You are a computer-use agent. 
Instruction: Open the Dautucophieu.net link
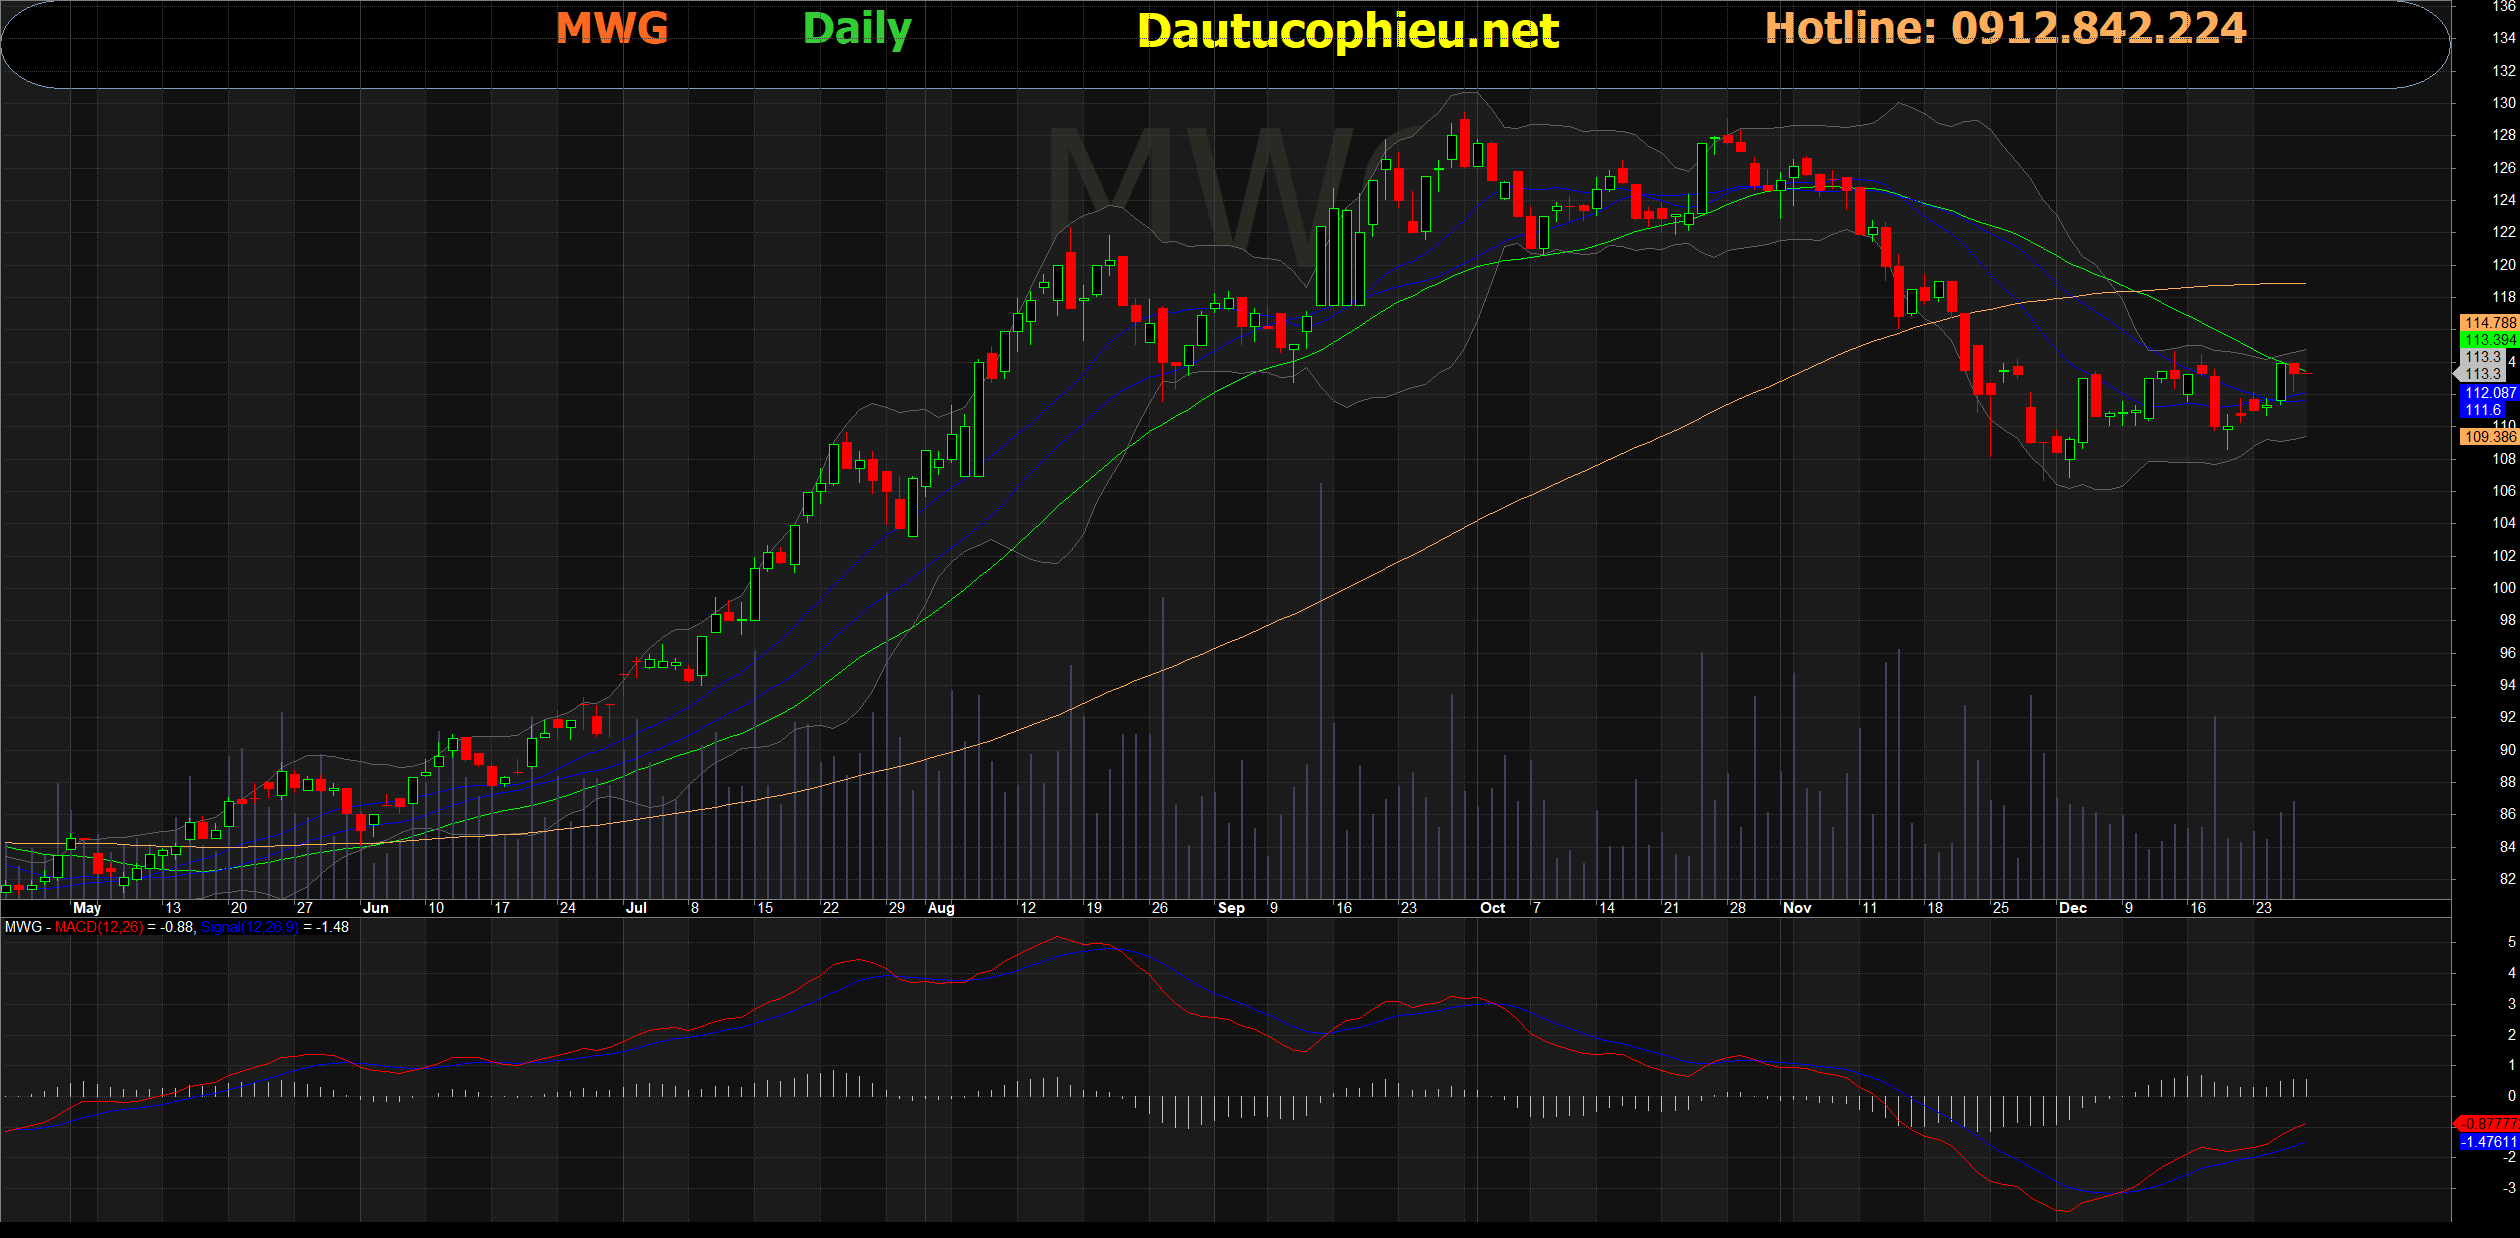click(1347, 31)
